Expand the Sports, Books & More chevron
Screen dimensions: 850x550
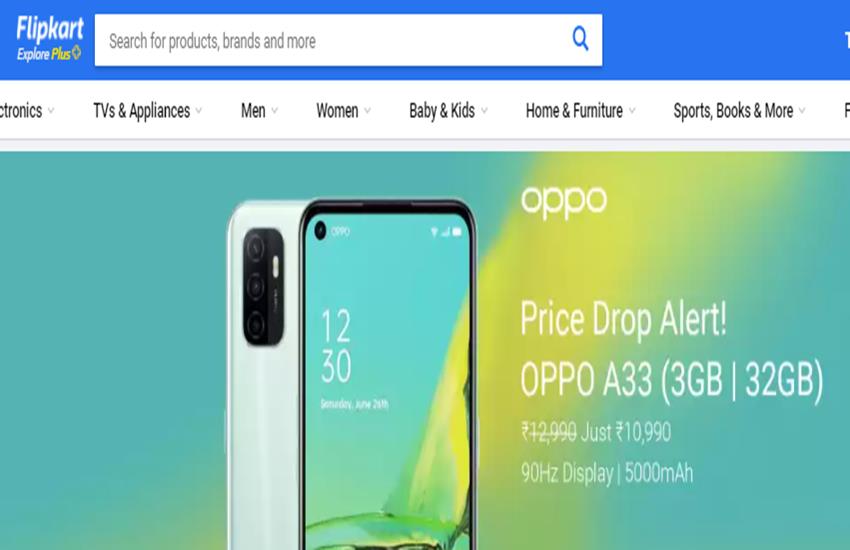802,111
